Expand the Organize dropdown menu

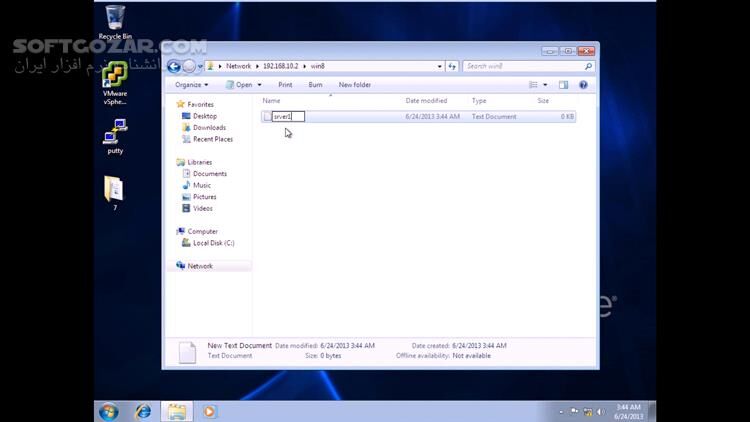[191, 85]
